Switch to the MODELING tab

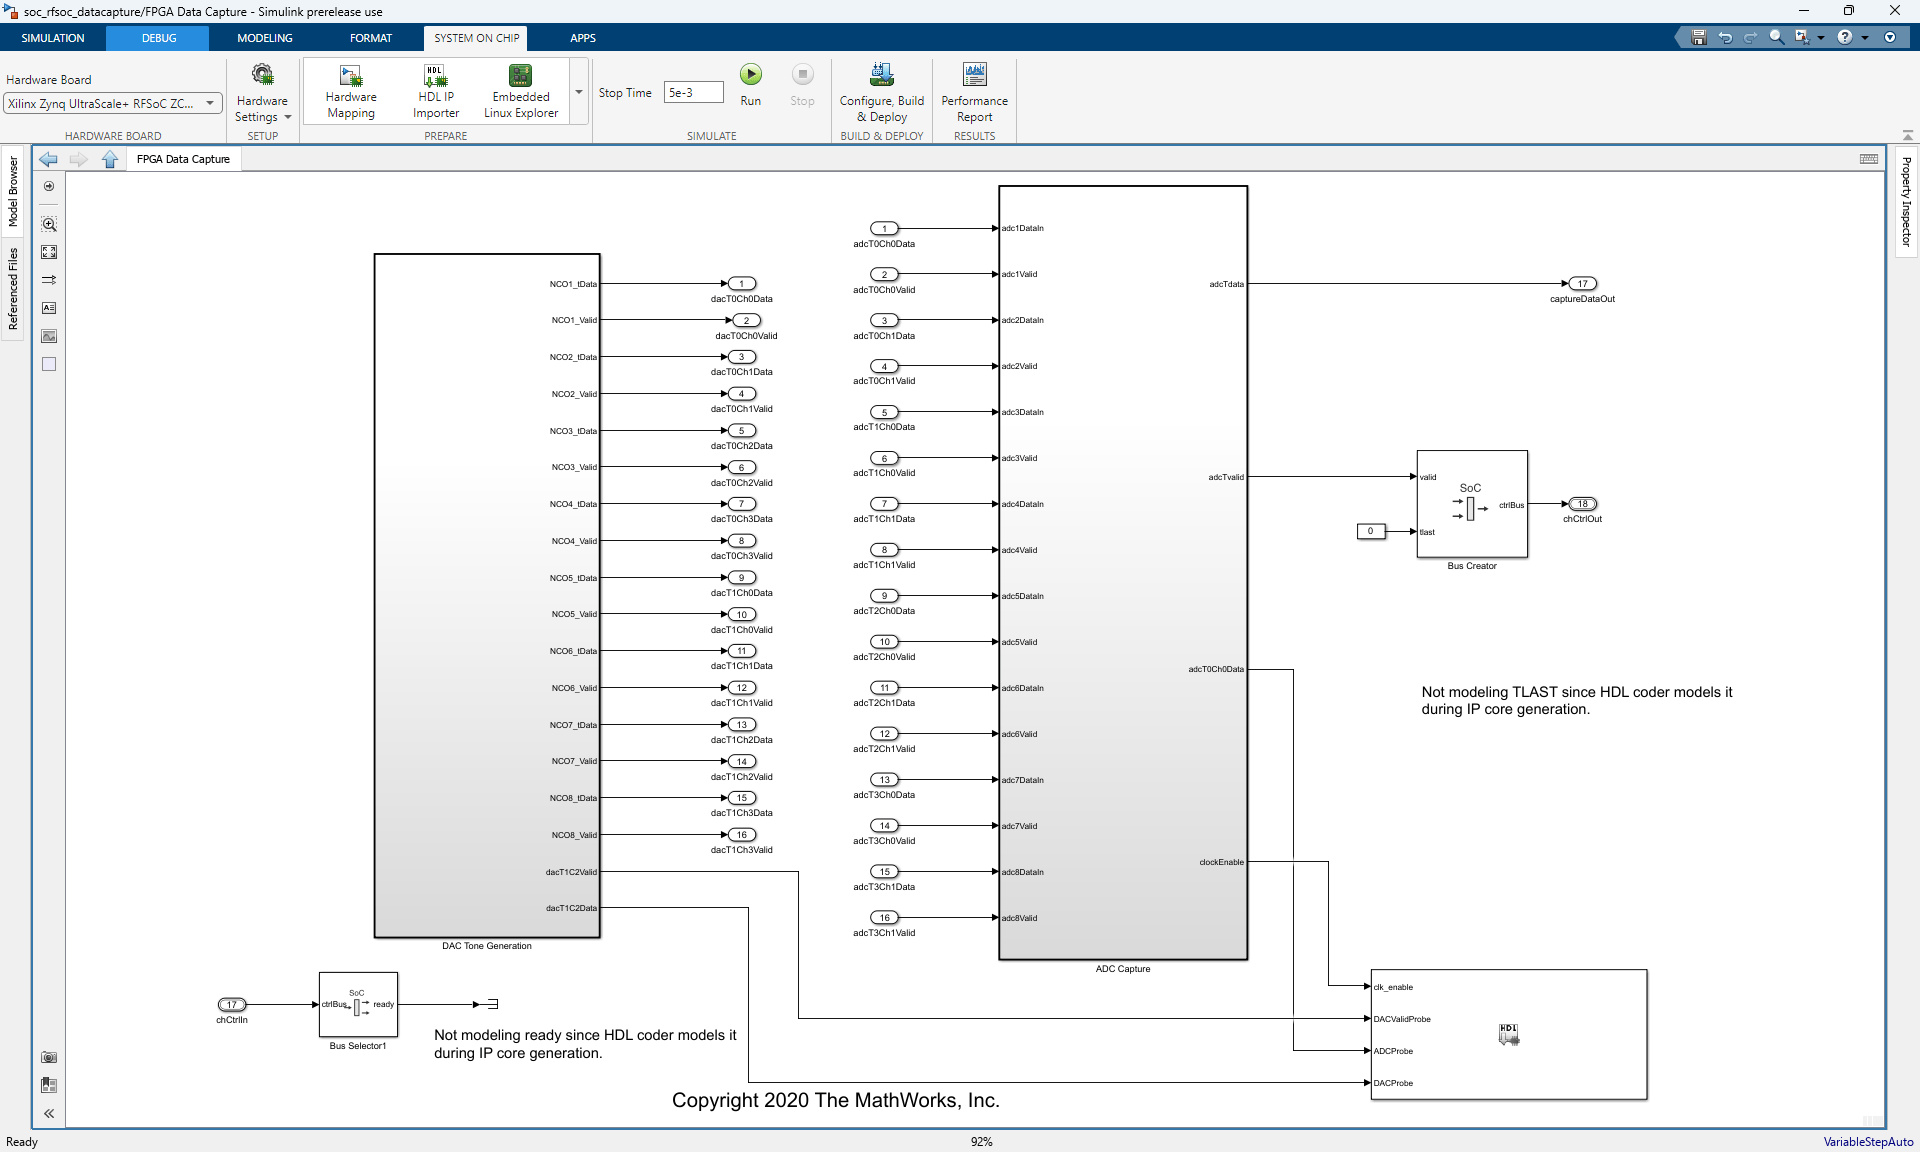265,38
